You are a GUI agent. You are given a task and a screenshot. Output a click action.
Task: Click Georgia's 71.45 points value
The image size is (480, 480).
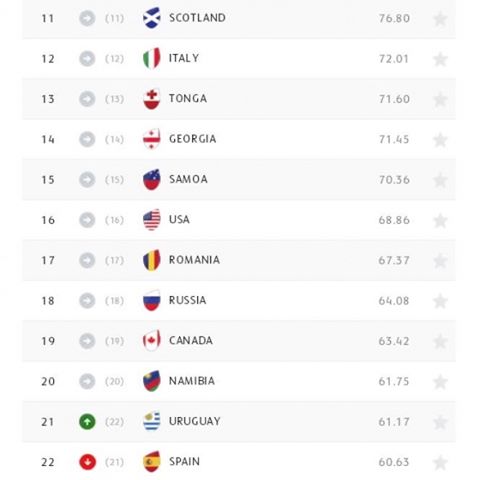[394, 139]
